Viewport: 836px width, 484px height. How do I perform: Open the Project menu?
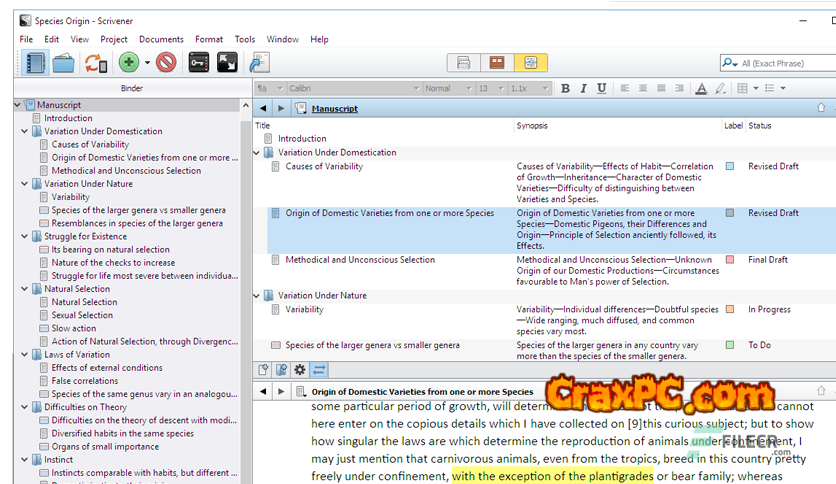tap(114, 39)
